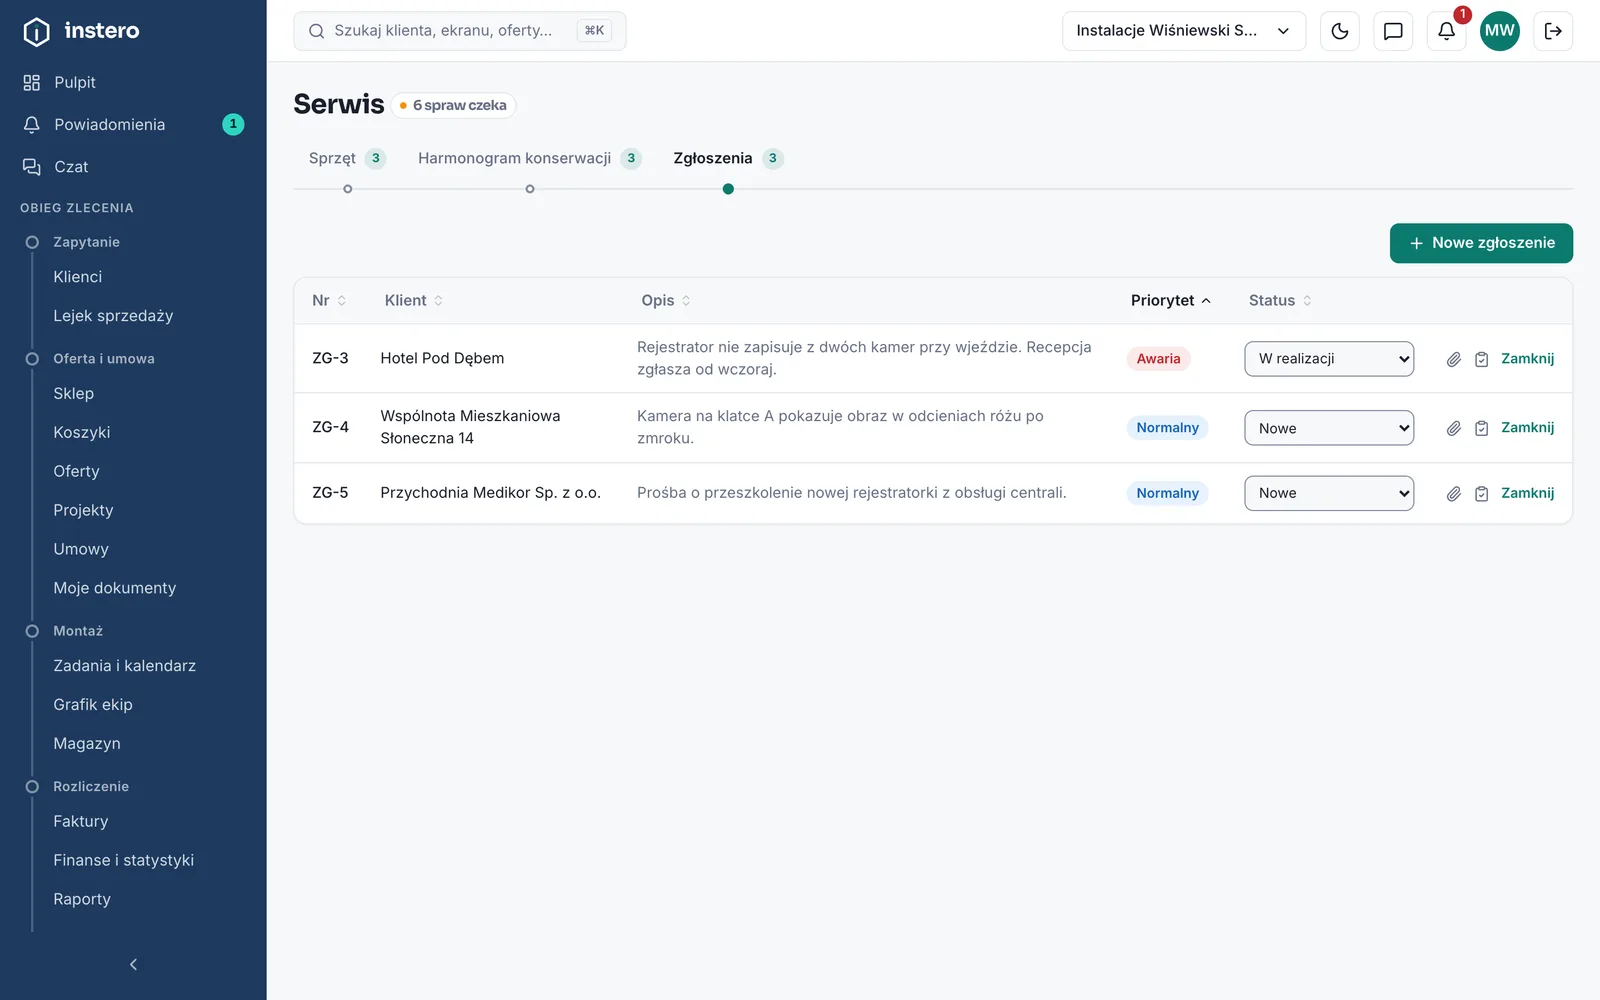Click Nowe zgłoszenie button
The height and width of the screenshot is (1000, 1600).
pos(1481,243)
